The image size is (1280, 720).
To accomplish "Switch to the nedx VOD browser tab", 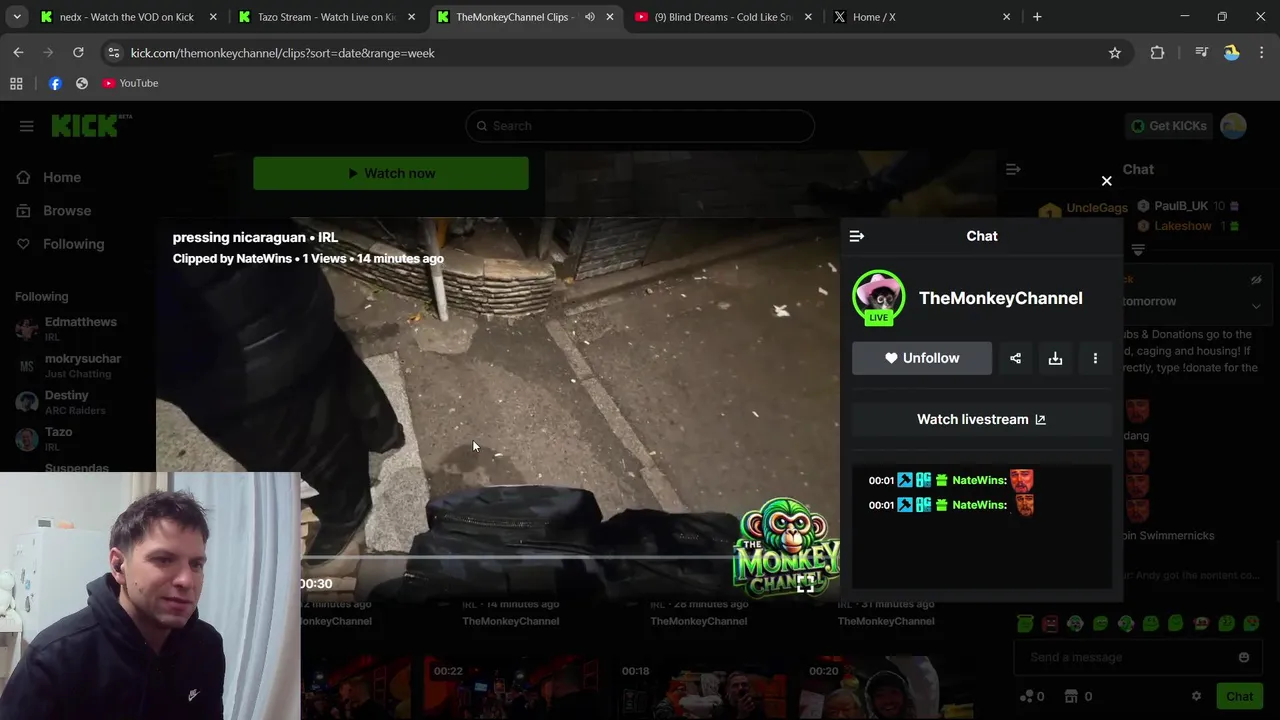I will pos(126,17).
